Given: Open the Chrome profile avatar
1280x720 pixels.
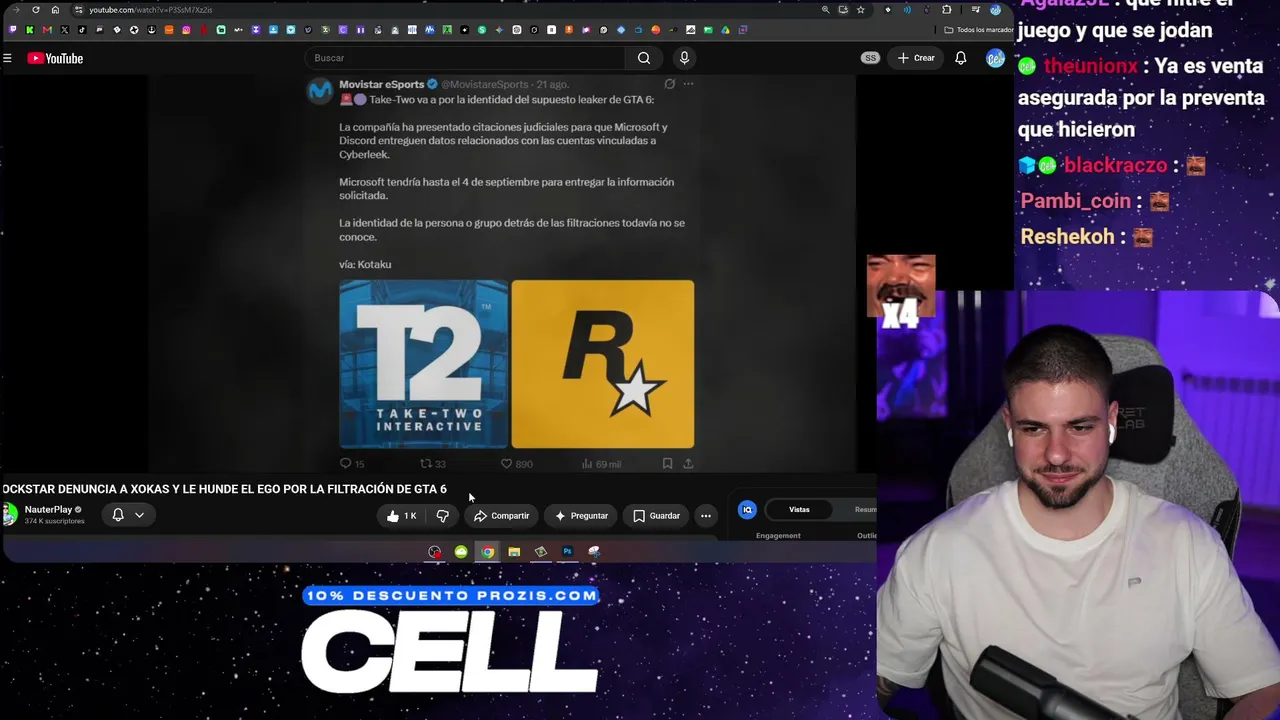Looking at the screenshot, I should 995,10.
